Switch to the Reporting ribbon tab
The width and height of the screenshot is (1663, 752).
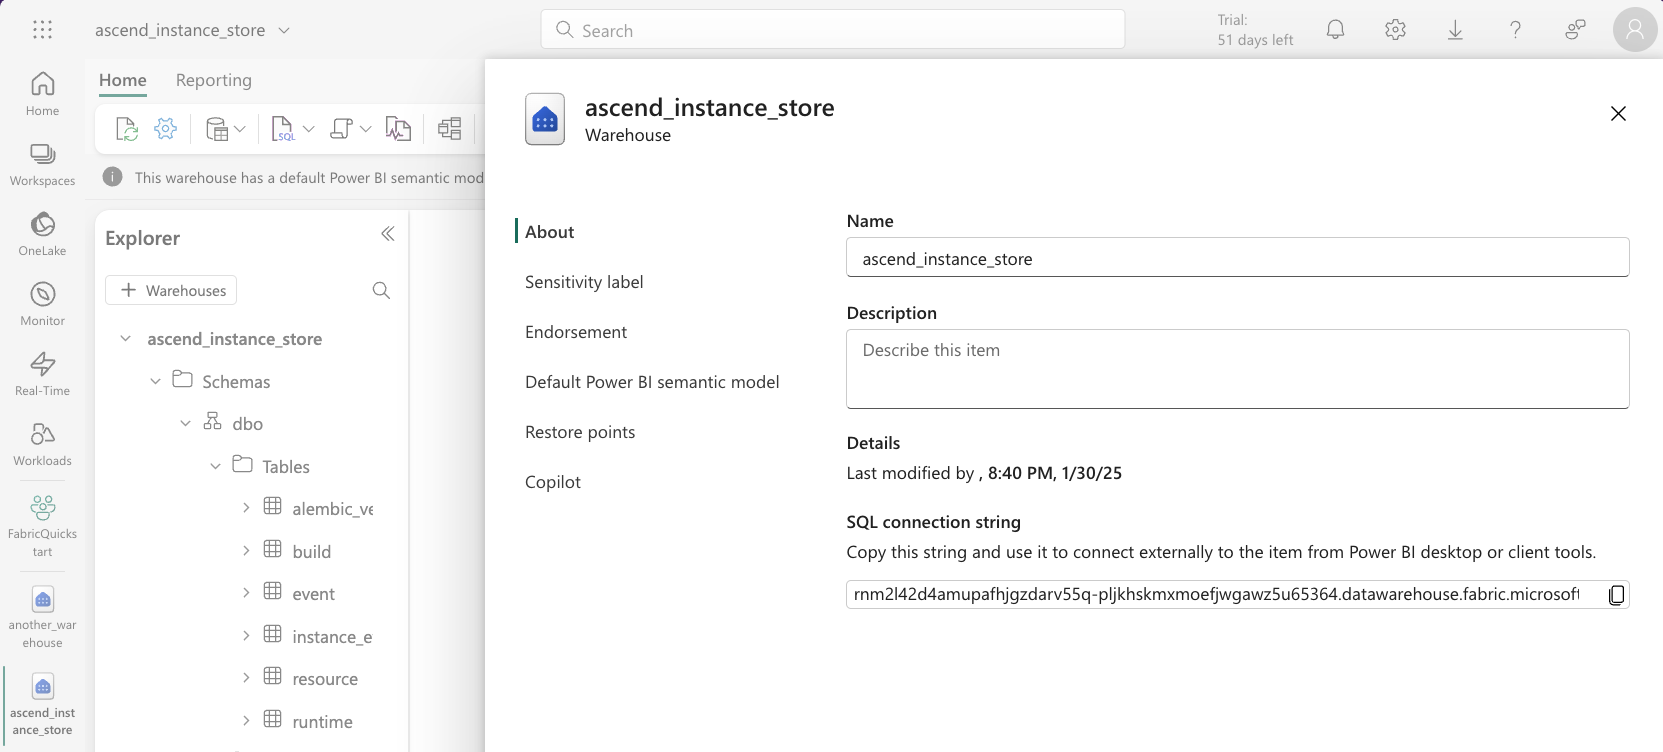click(213, 80)
